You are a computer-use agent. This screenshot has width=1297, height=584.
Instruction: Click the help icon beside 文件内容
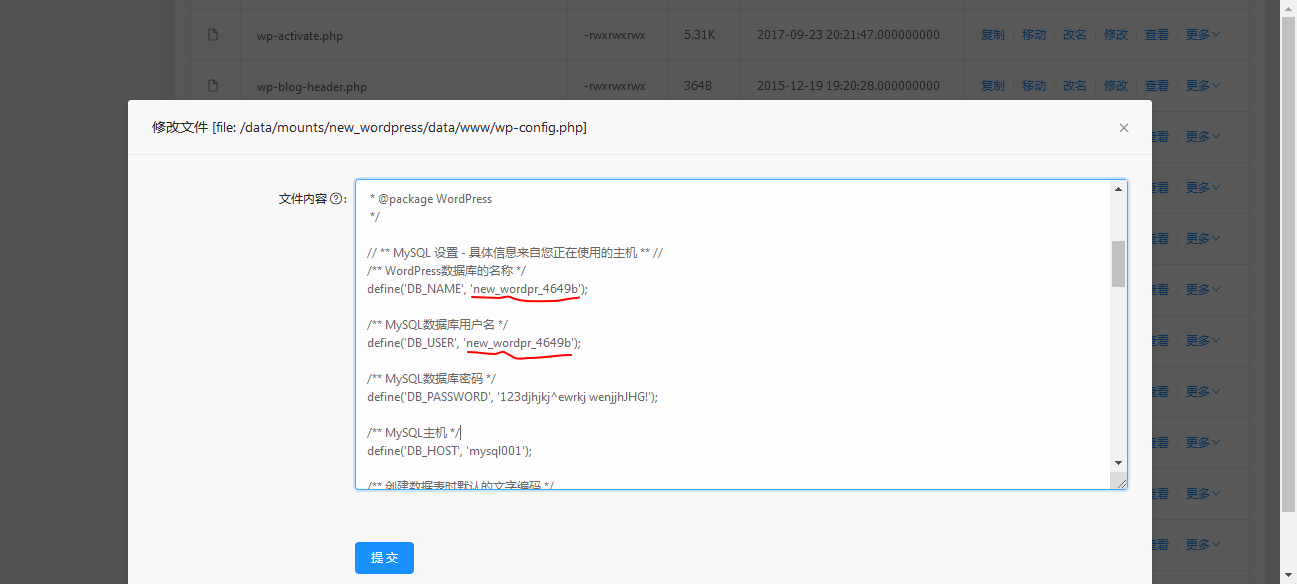[336, 199]
